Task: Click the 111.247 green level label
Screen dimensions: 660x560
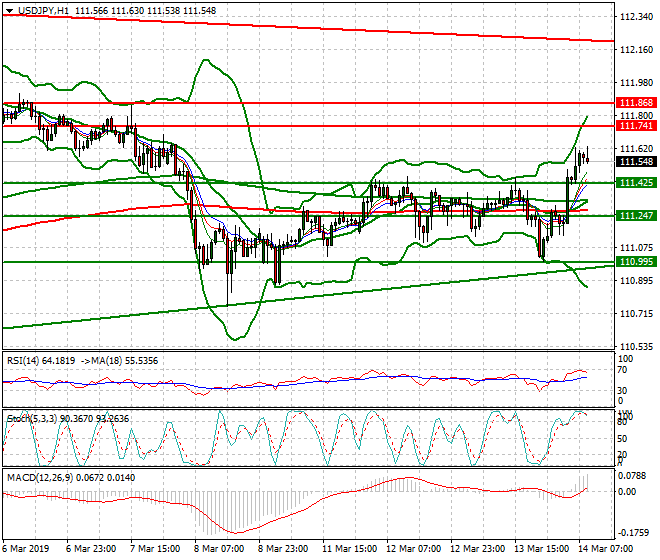Action: click(636, 216)
